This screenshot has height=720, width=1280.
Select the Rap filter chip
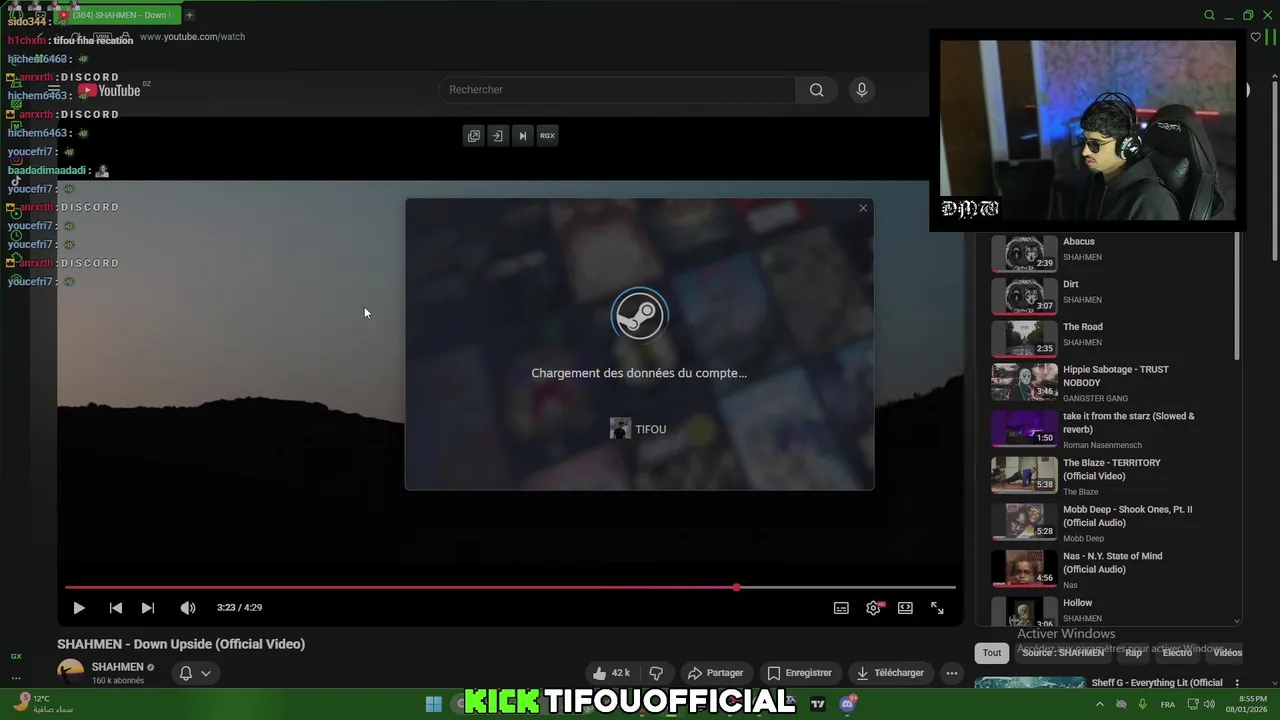(1133, 653)
